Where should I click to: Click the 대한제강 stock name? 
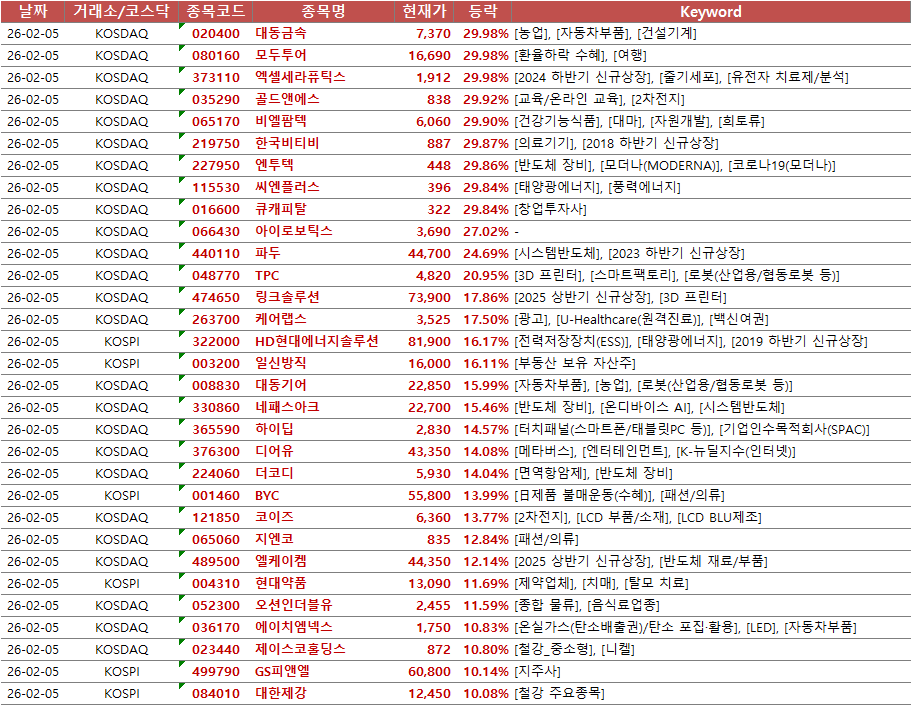point(281,693)
